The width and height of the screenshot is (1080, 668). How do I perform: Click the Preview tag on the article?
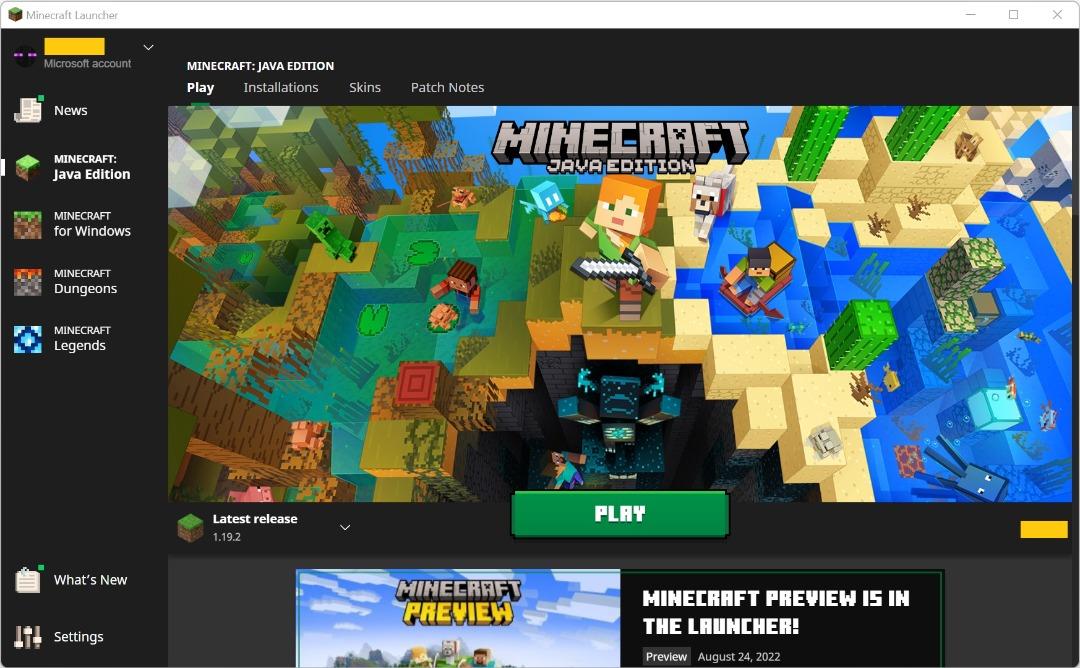(666, 657)
